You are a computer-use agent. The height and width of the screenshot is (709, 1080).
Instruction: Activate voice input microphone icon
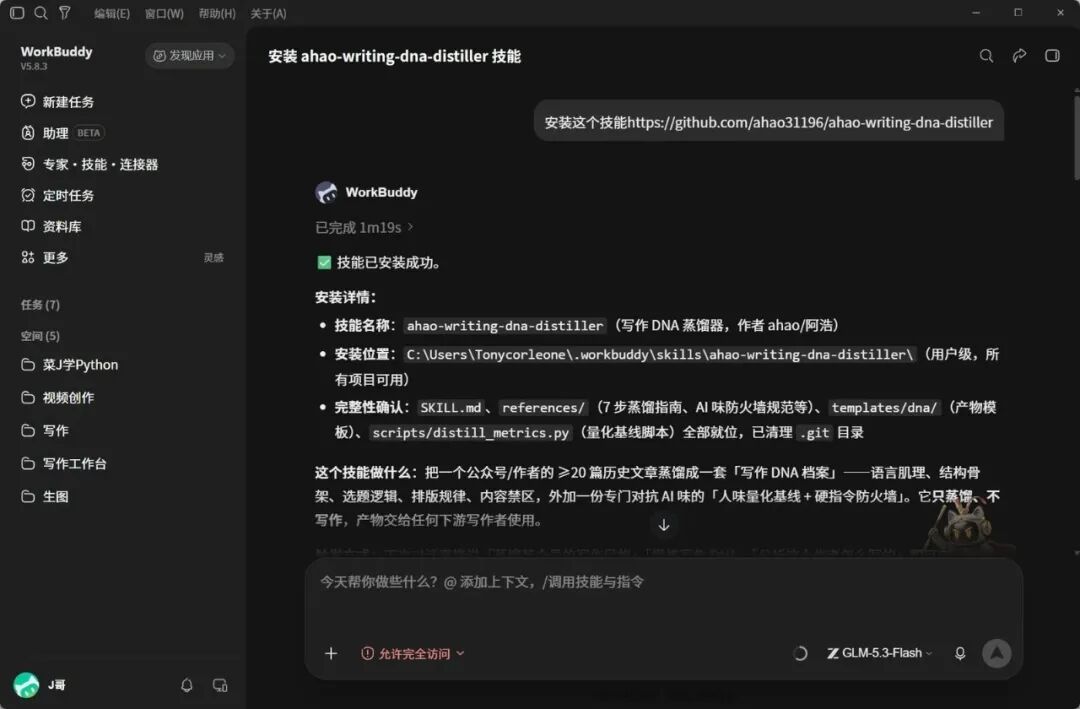(960, 653)
